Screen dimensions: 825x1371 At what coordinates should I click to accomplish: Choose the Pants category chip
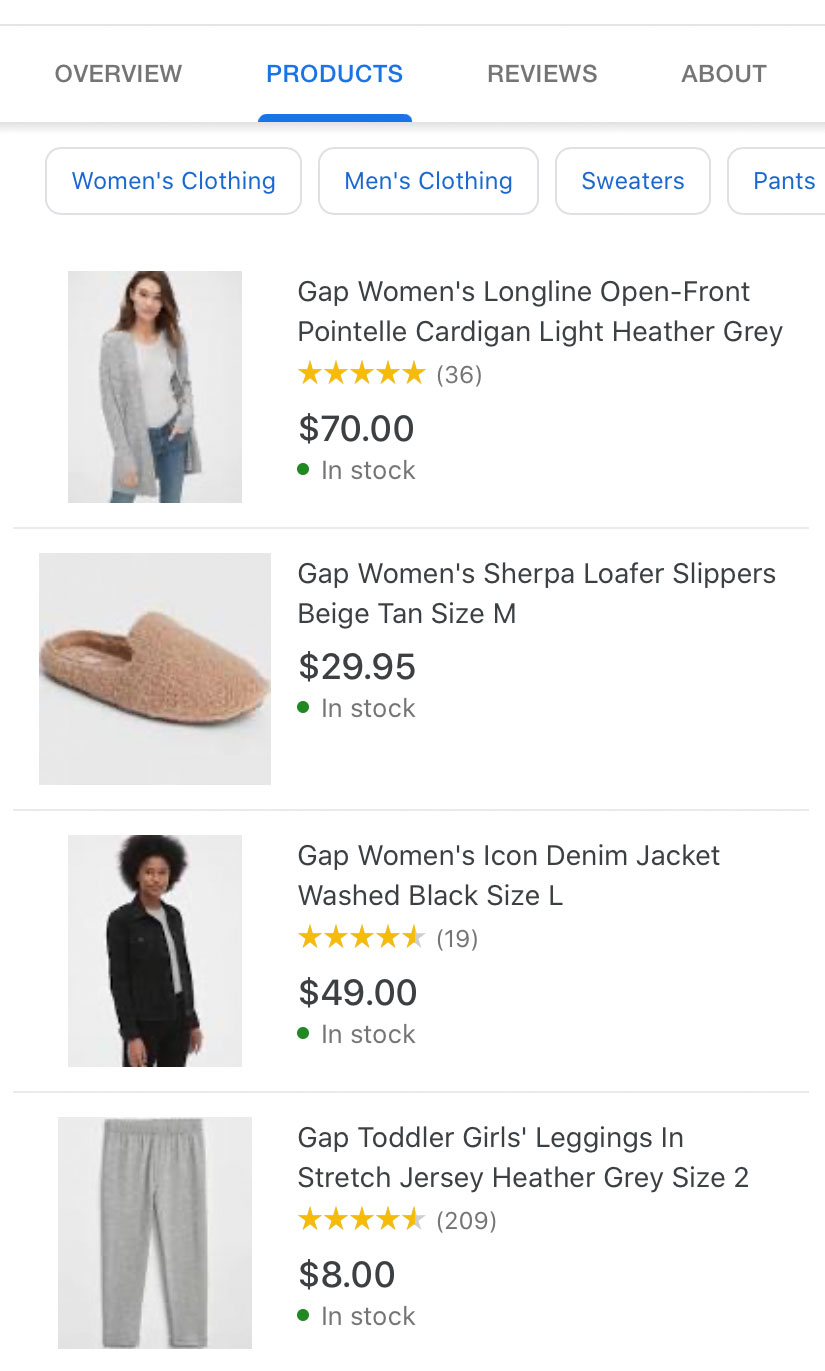(x=777, y=181)
